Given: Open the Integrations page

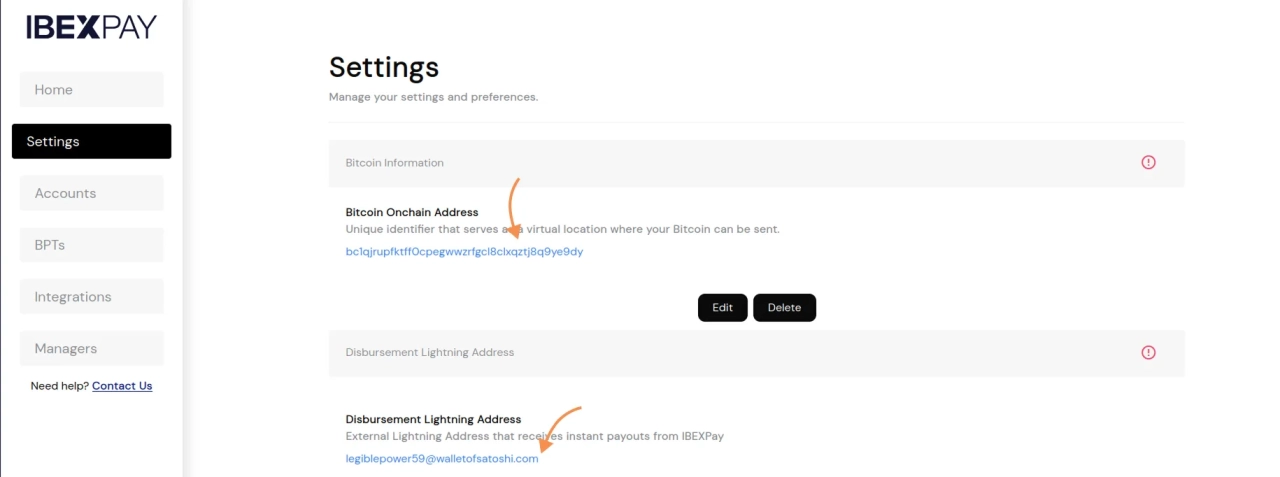Looking at the screenshot, I should click(x=91, y=297).
